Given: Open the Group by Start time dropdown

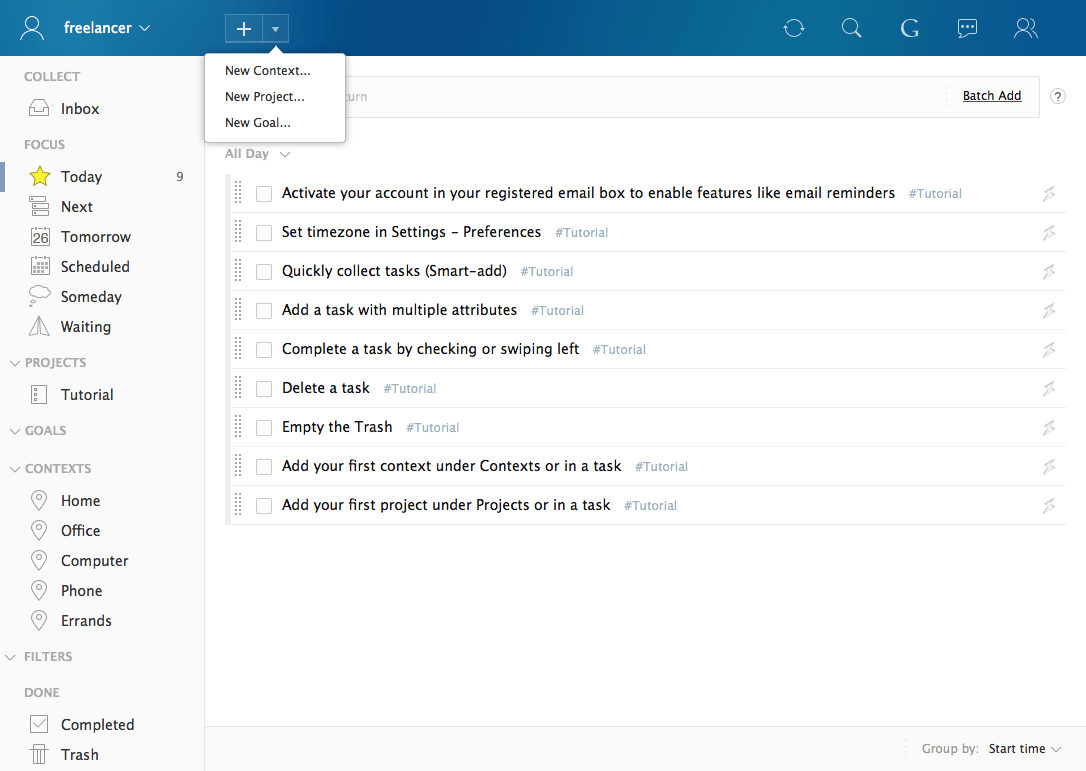Looking at the screenshot, I should (1024, 749).
